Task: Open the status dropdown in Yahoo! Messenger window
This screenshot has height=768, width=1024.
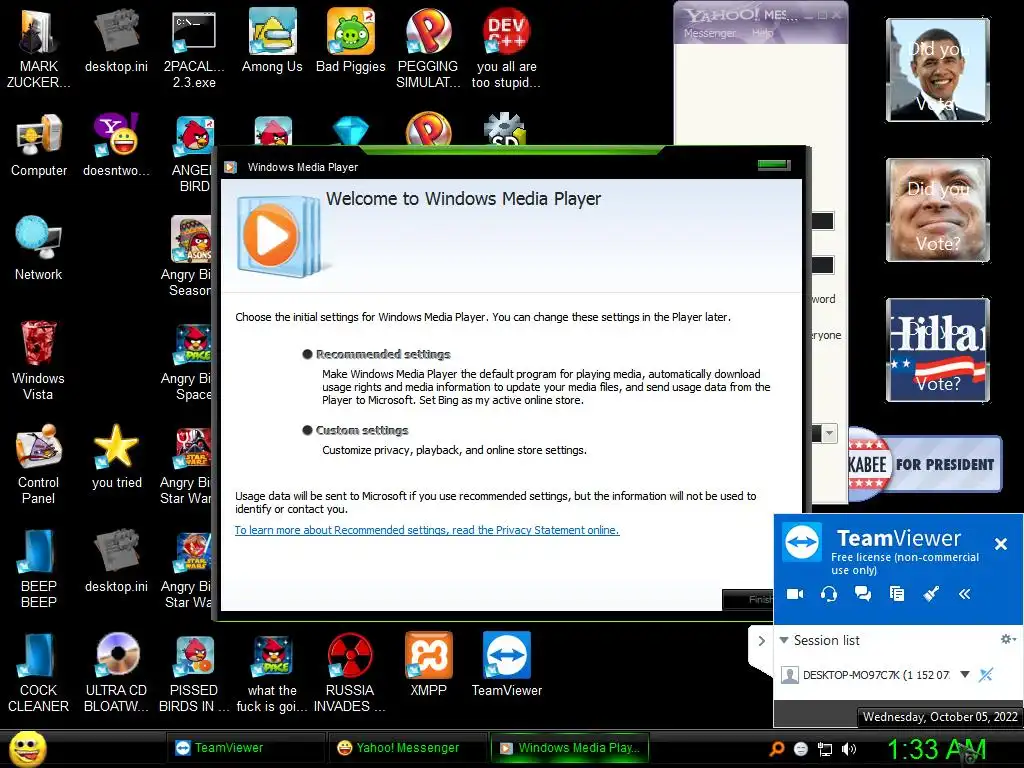Action: point(829,433)
